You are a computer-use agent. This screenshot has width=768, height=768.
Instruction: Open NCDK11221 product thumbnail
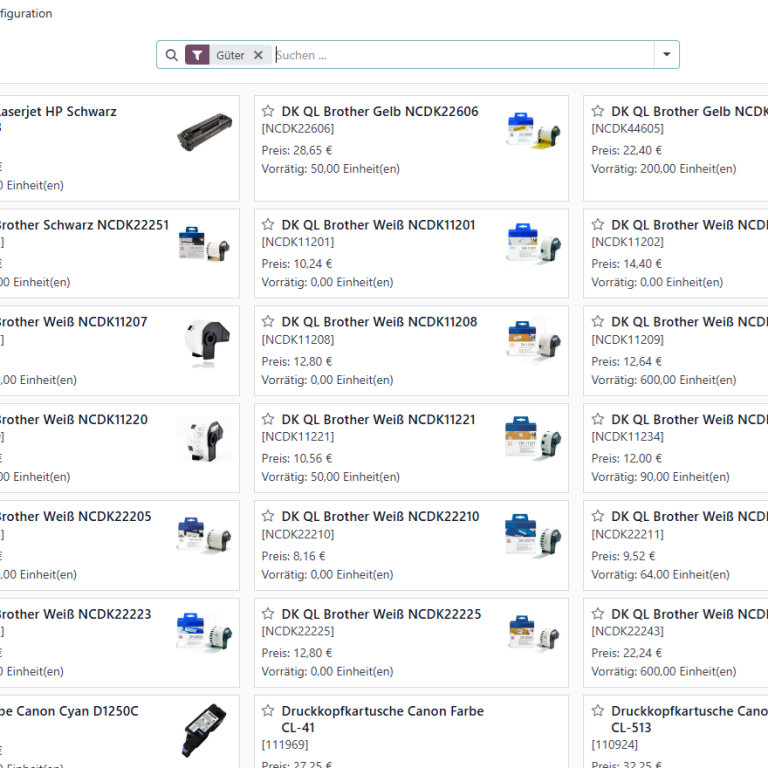point(533,438)
